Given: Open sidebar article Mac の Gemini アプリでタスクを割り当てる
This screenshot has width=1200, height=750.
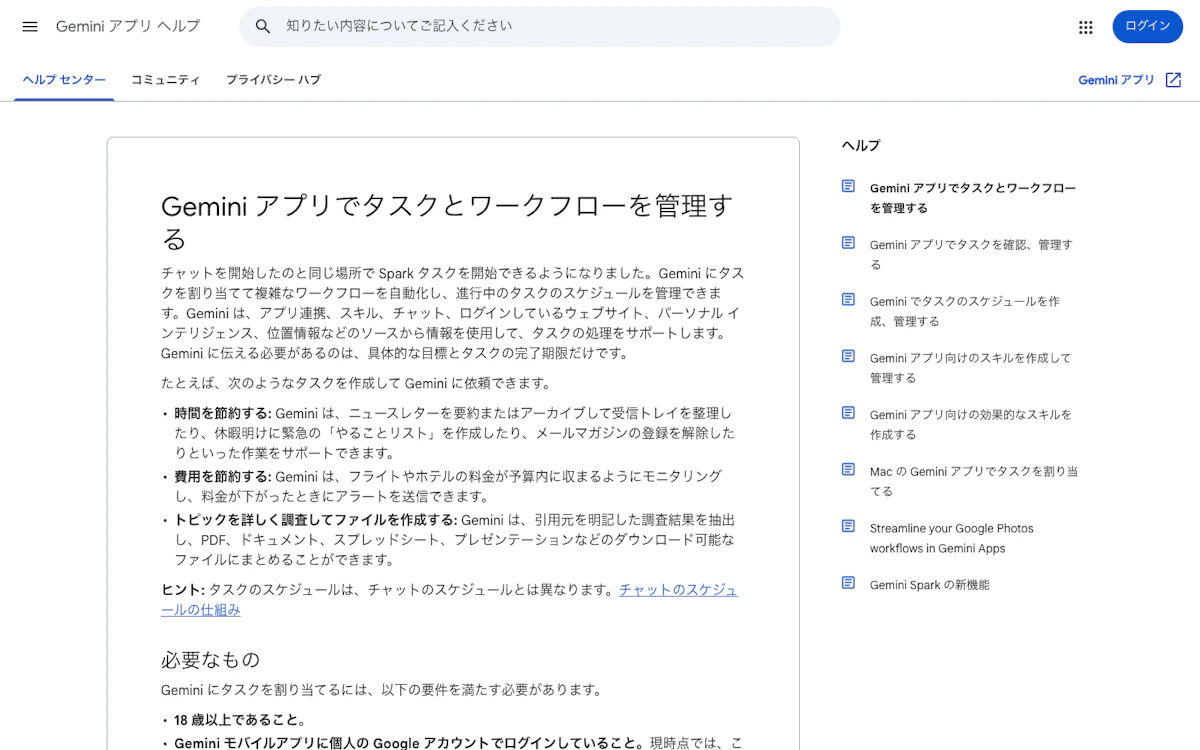Looking at the screenshot, I should [974, 481].
